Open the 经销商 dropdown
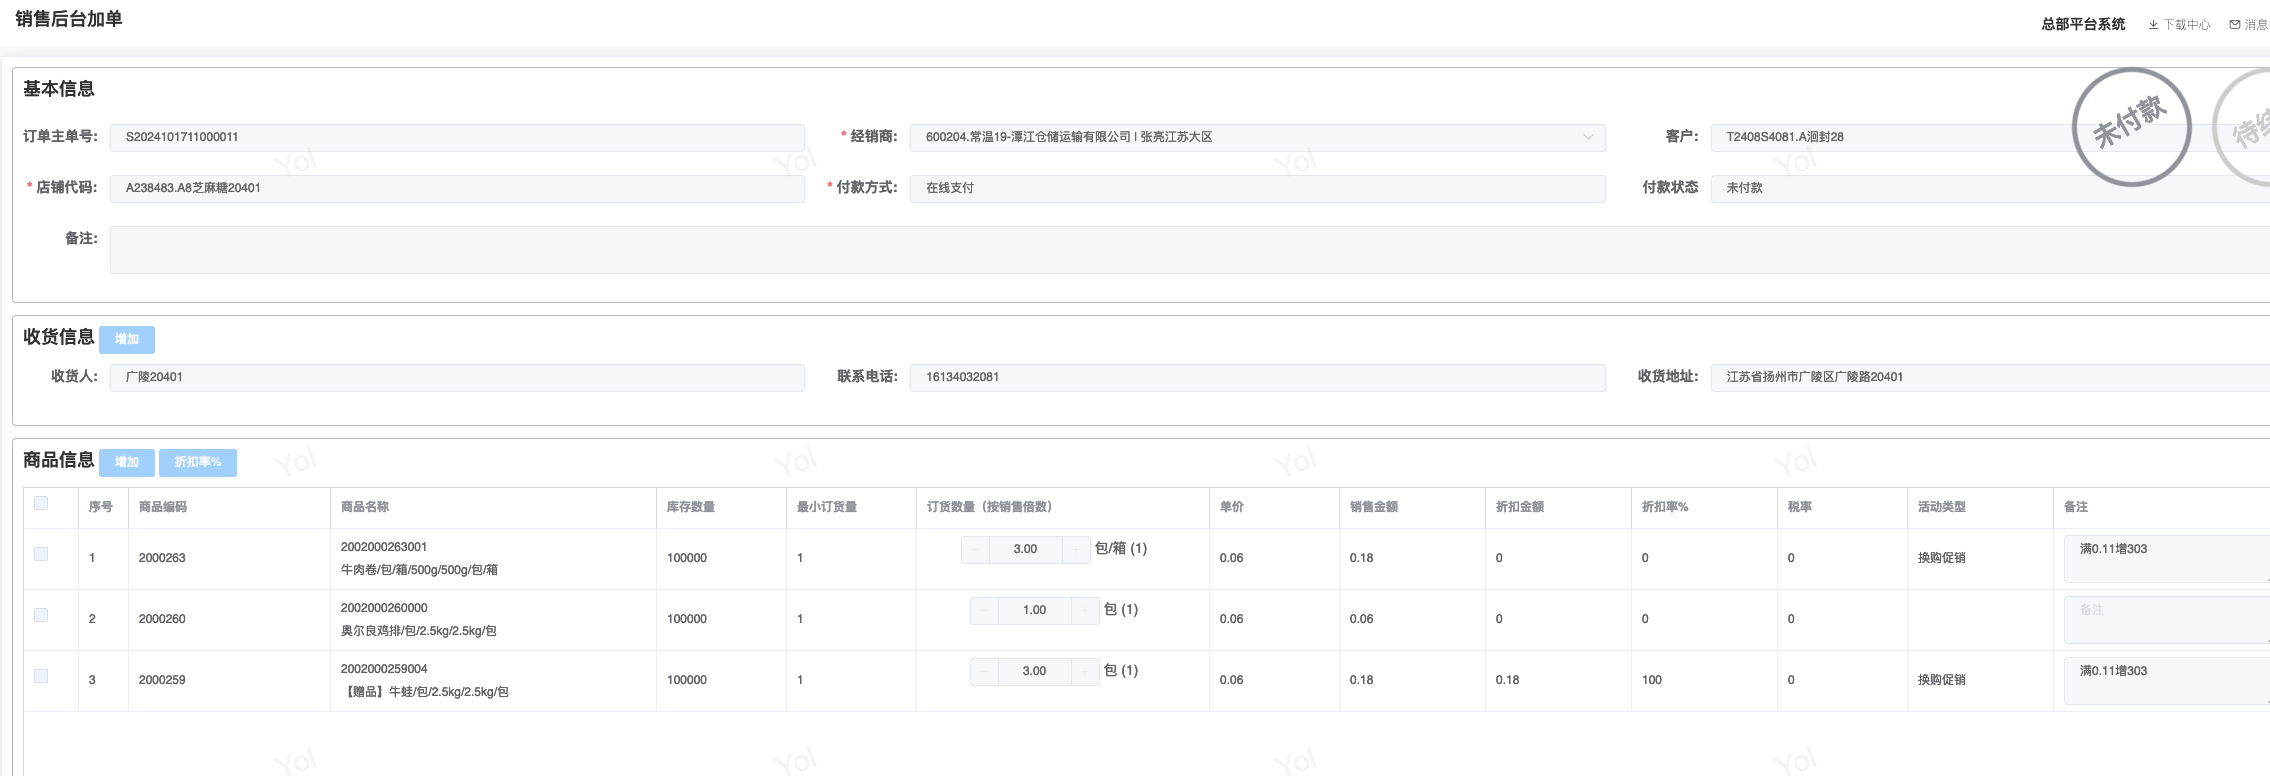 tap(1257, 137)
